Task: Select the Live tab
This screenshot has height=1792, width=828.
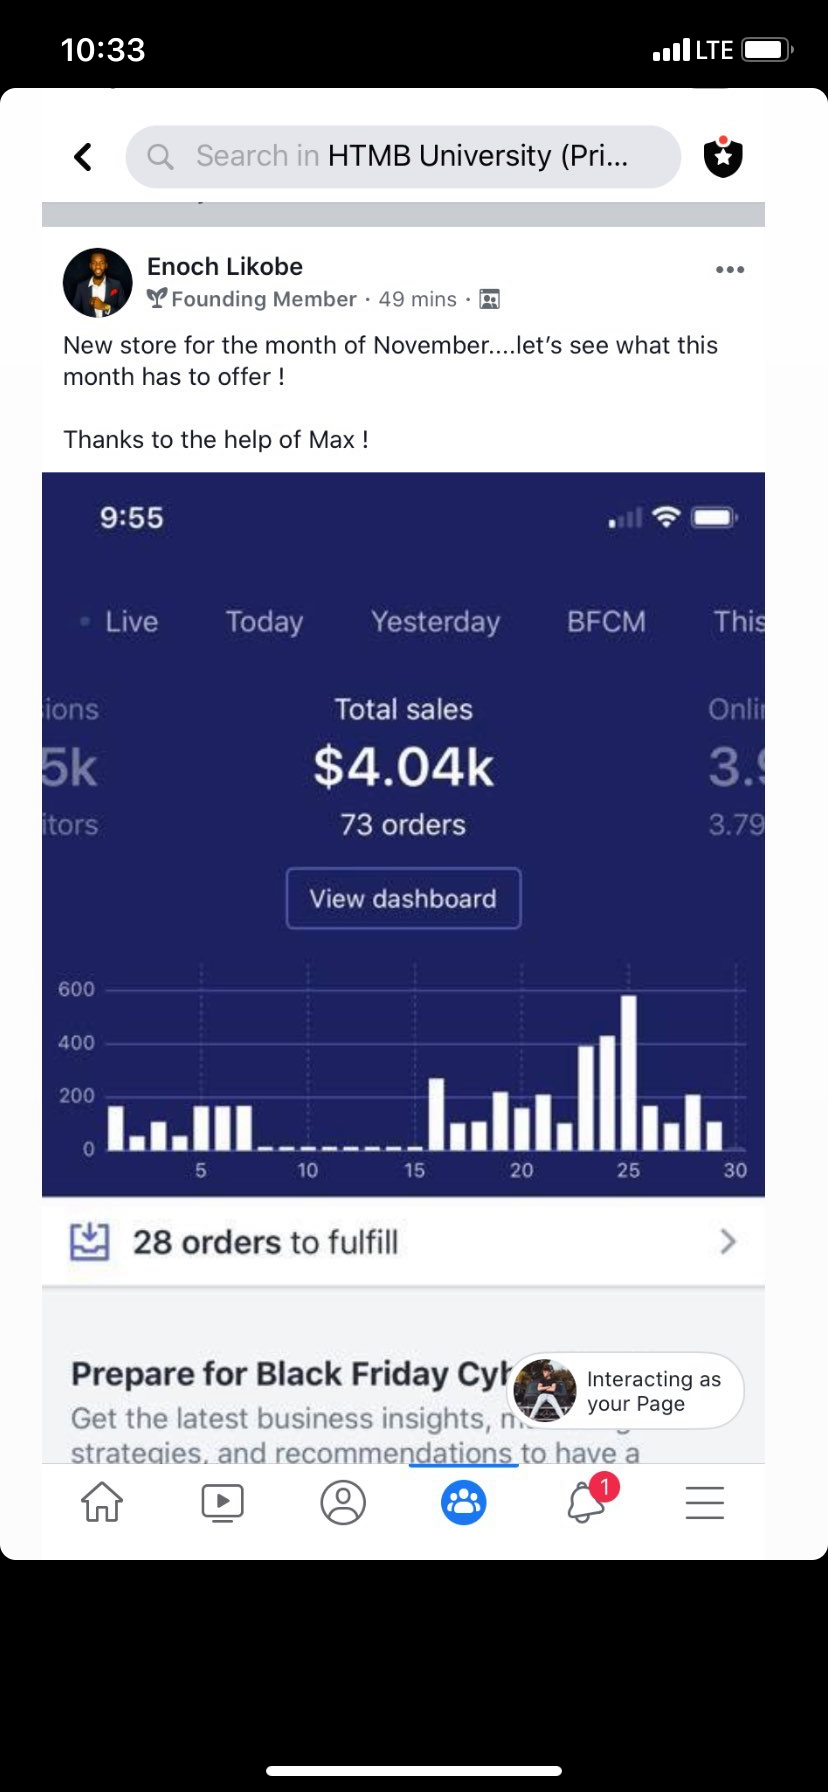Action: 130,622
